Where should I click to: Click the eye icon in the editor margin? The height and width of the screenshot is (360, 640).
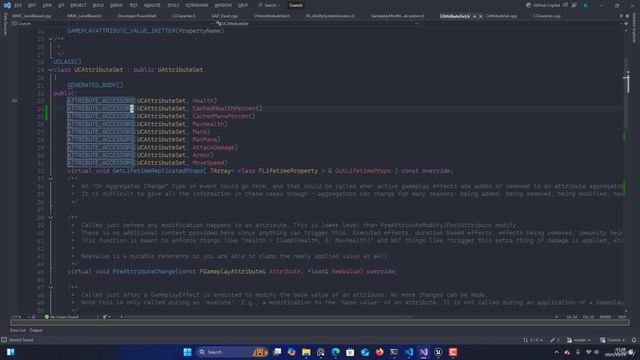point(15,100)
